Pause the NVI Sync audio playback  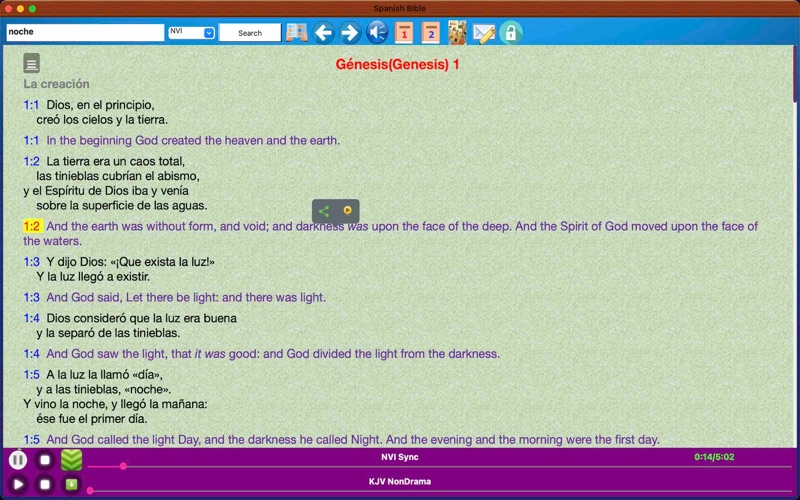click(18, 460)
